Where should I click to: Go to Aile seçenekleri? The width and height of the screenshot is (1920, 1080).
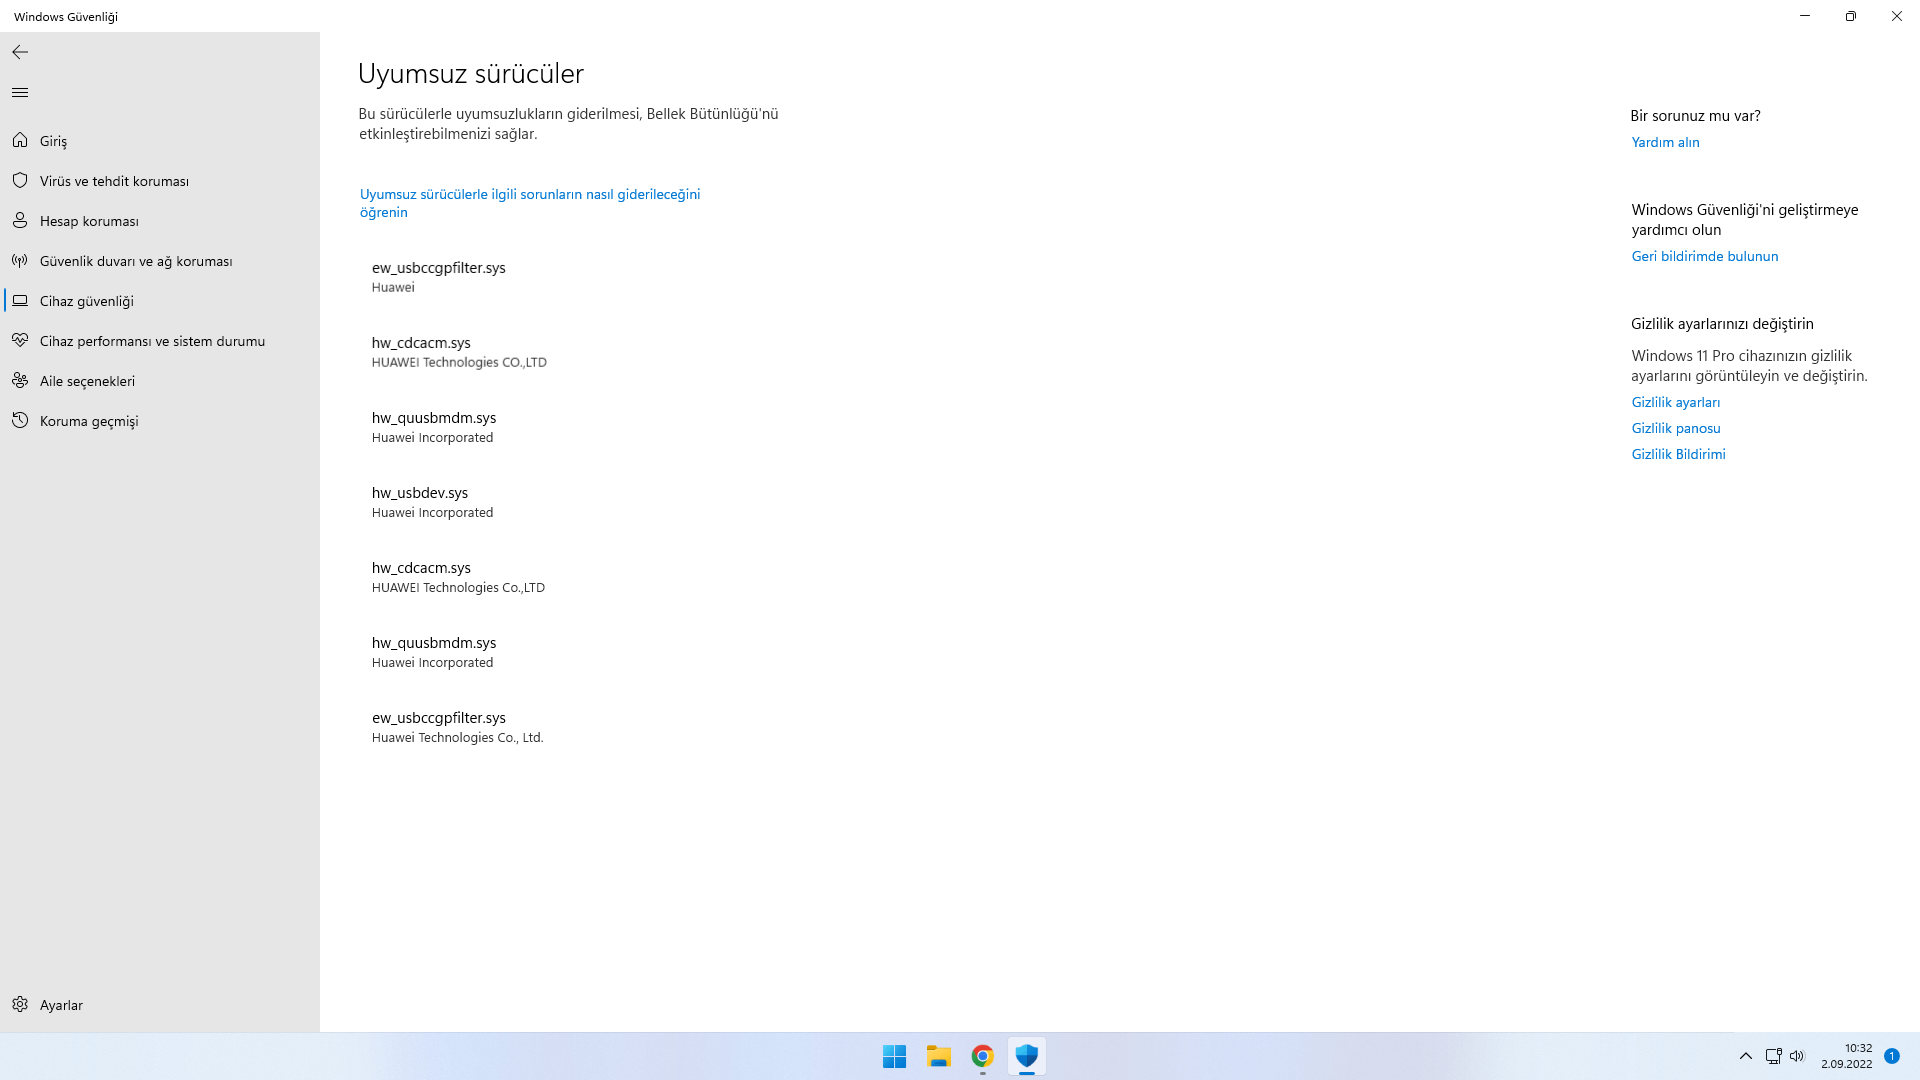[x=160, y=381]
